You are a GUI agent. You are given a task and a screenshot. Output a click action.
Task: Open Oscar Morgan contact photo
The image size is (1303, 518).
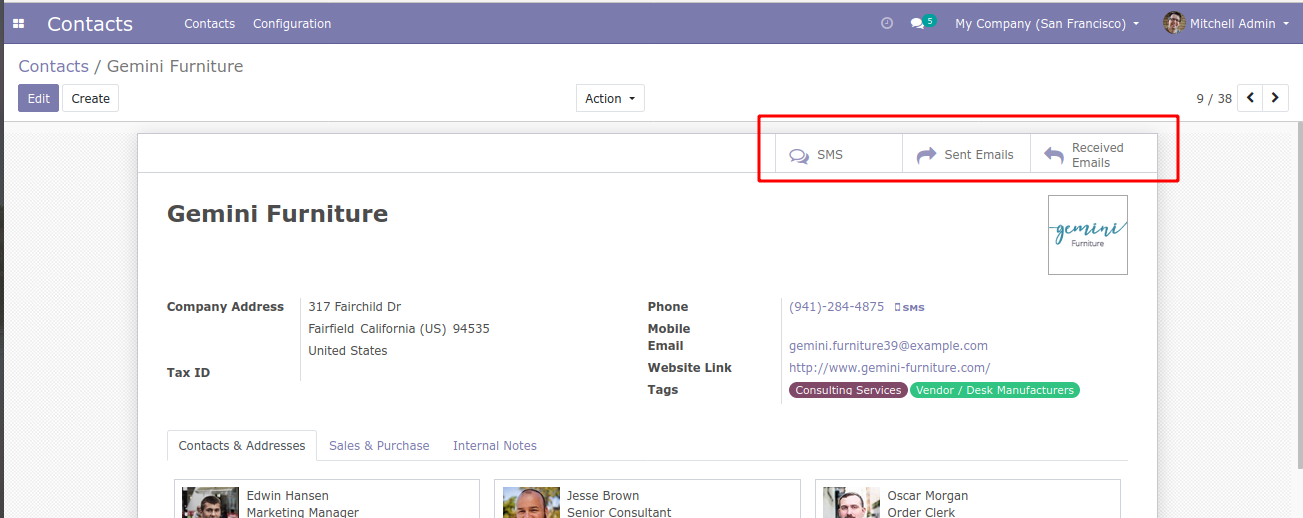point(851,502)
